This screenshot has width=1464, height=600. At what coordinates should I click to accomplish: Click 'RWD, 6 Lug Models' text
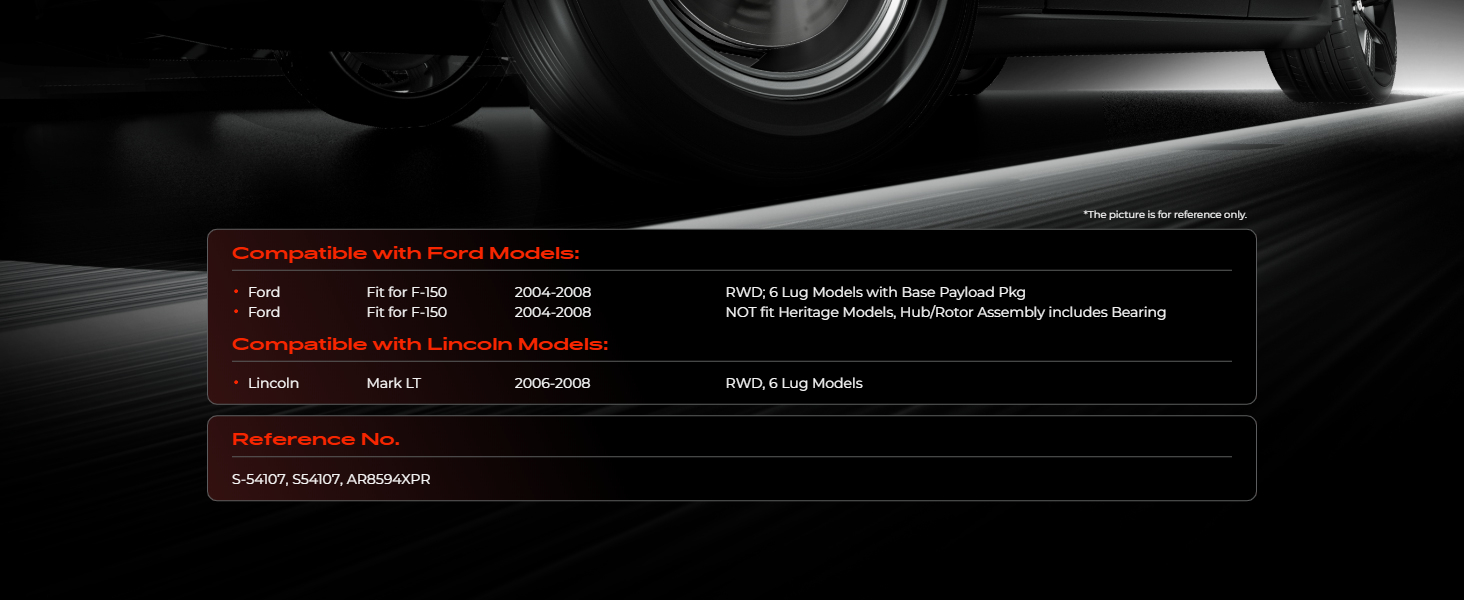[794, 384]
